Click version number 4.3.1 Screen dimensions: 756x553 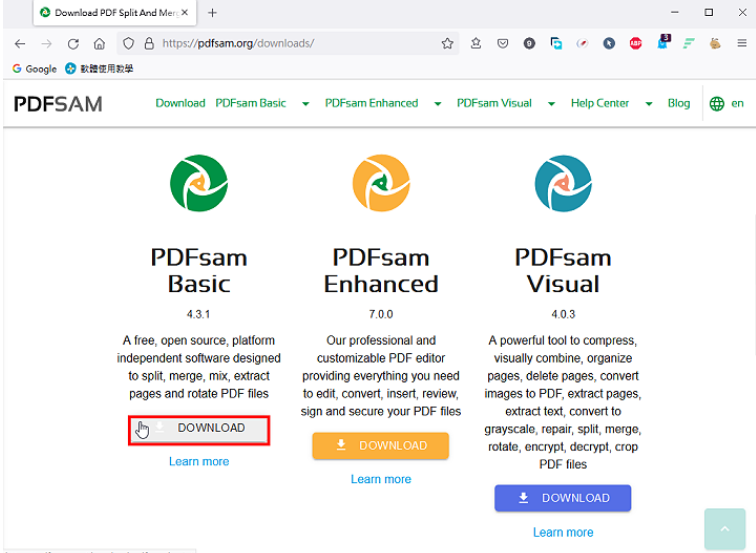pyautogui.click(x=198, y=314)
